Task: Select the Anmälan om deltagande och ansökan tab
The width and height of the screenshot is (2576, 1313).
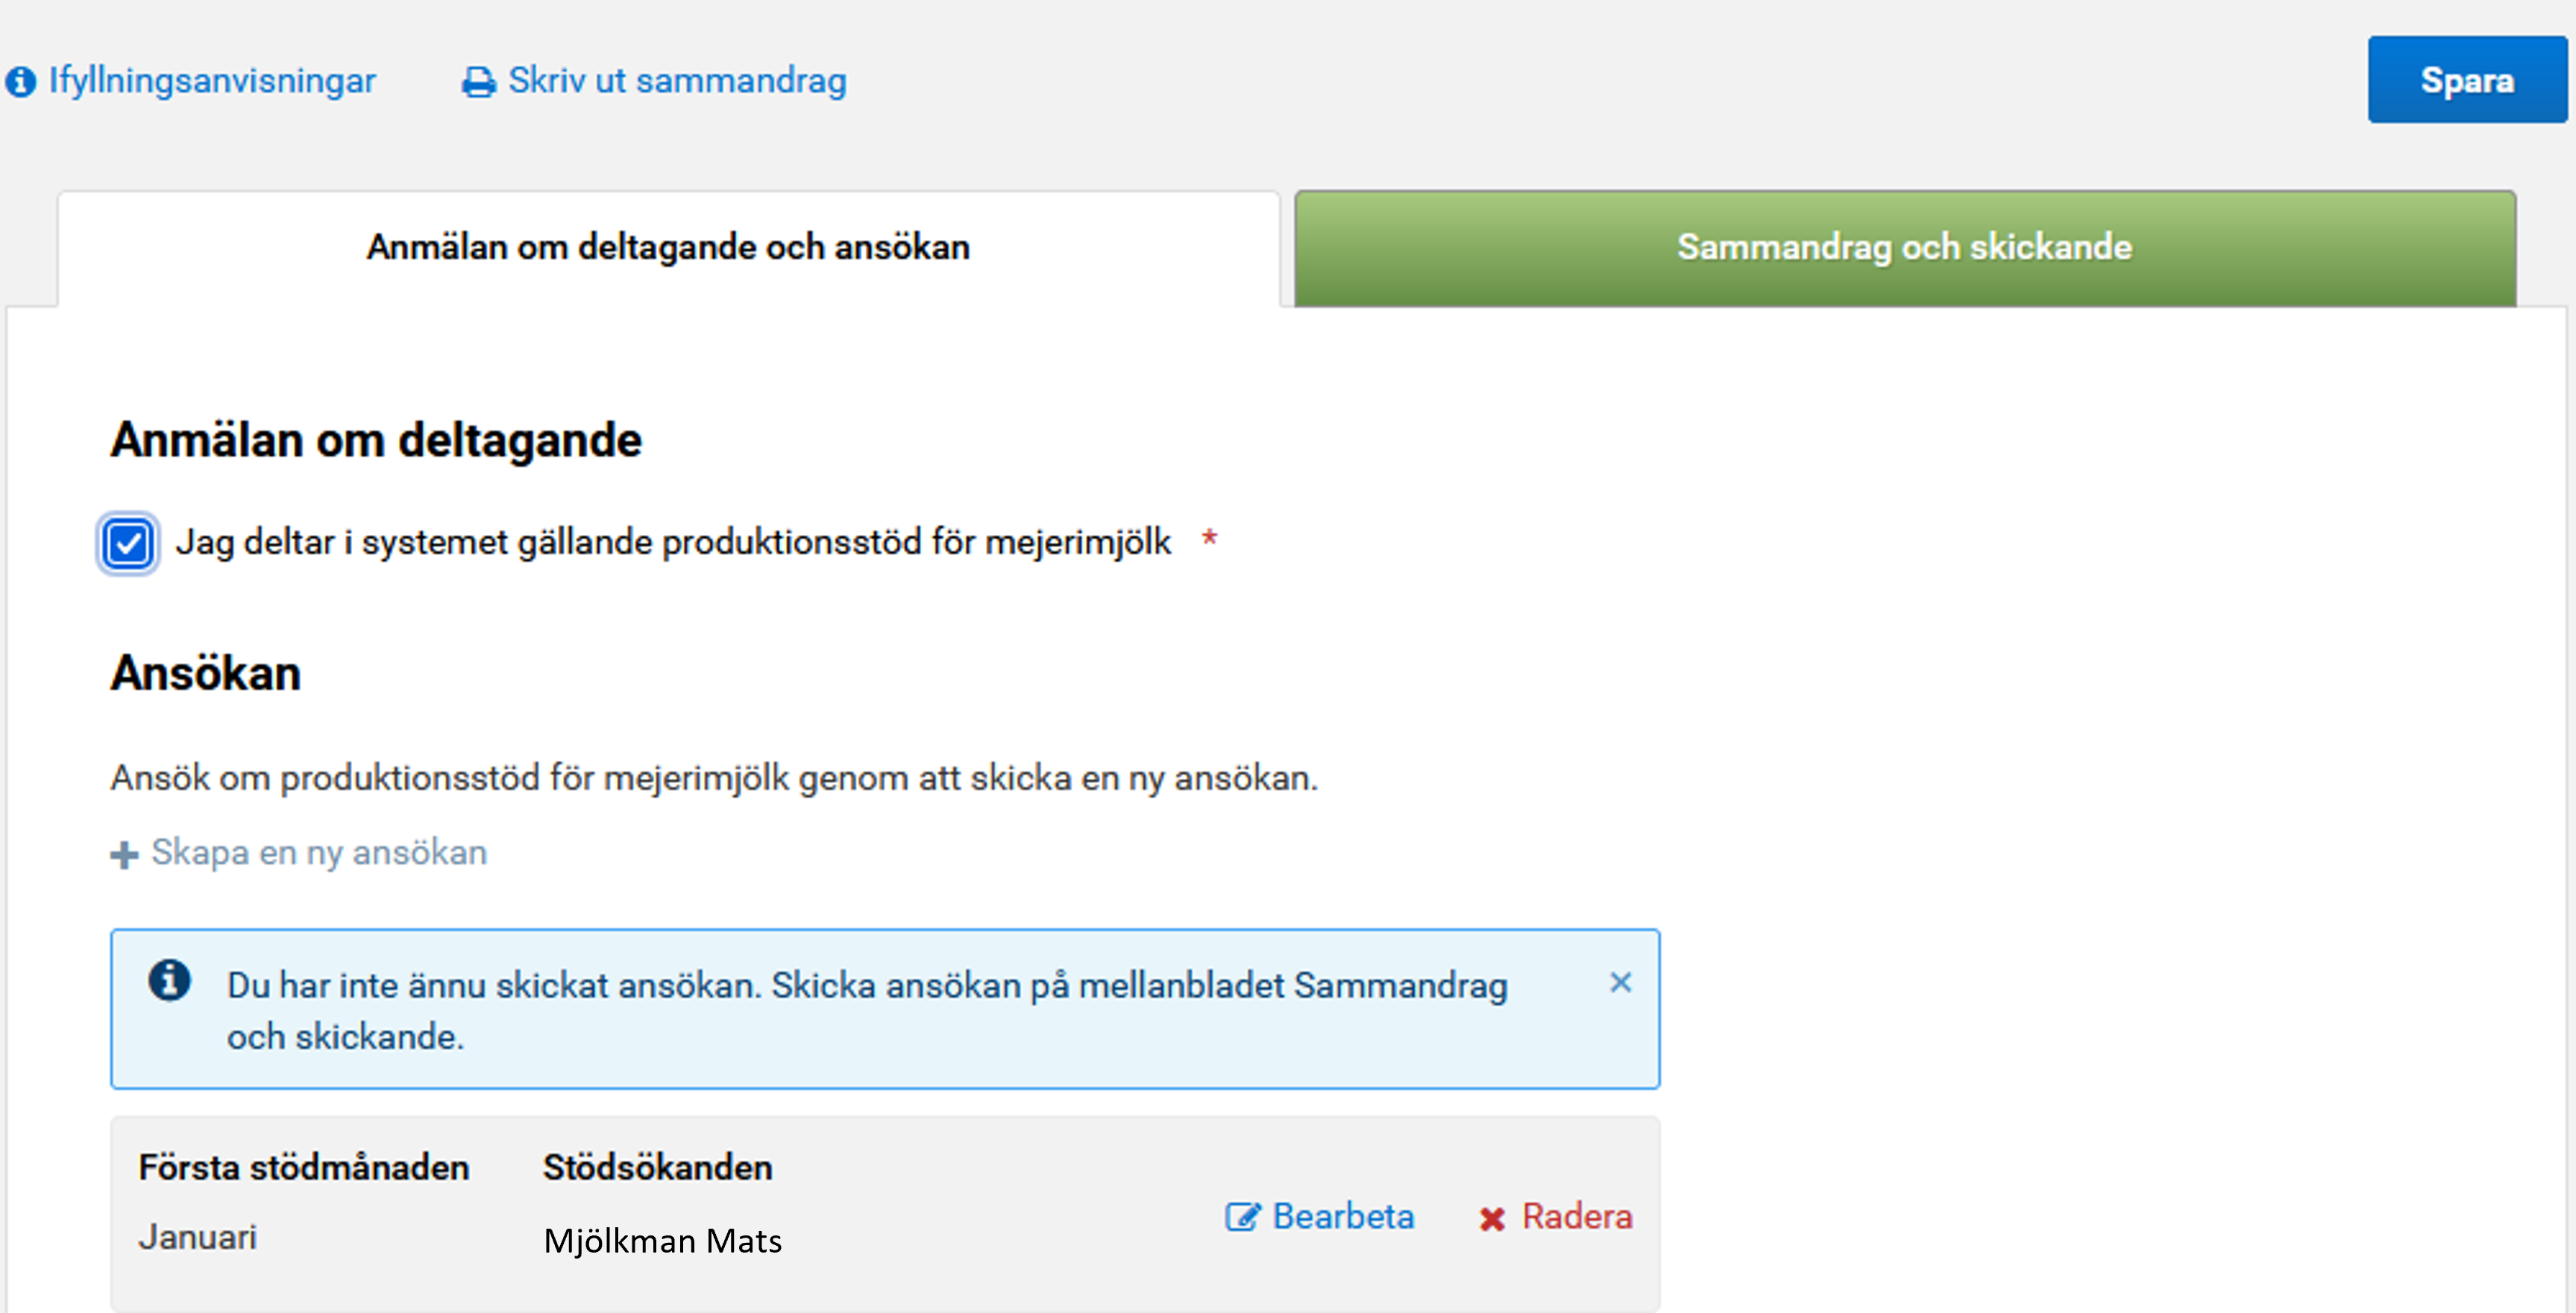Action: (x=668, y=247)
